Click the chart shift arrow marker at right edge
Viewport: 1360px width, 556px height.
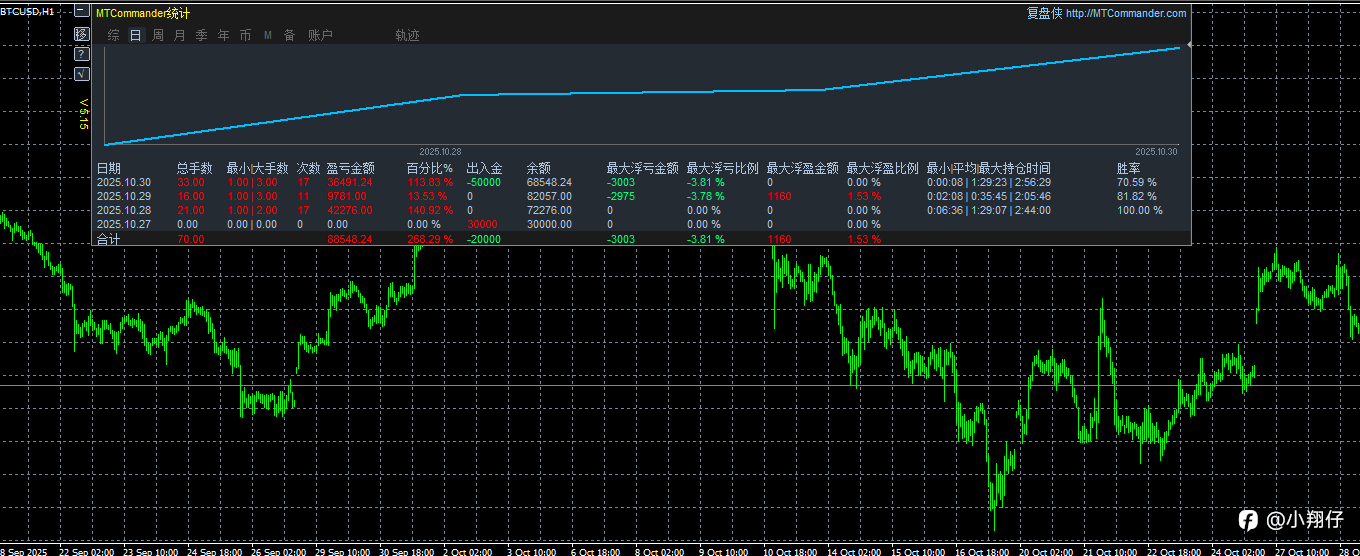click(x=1188, y=44)
